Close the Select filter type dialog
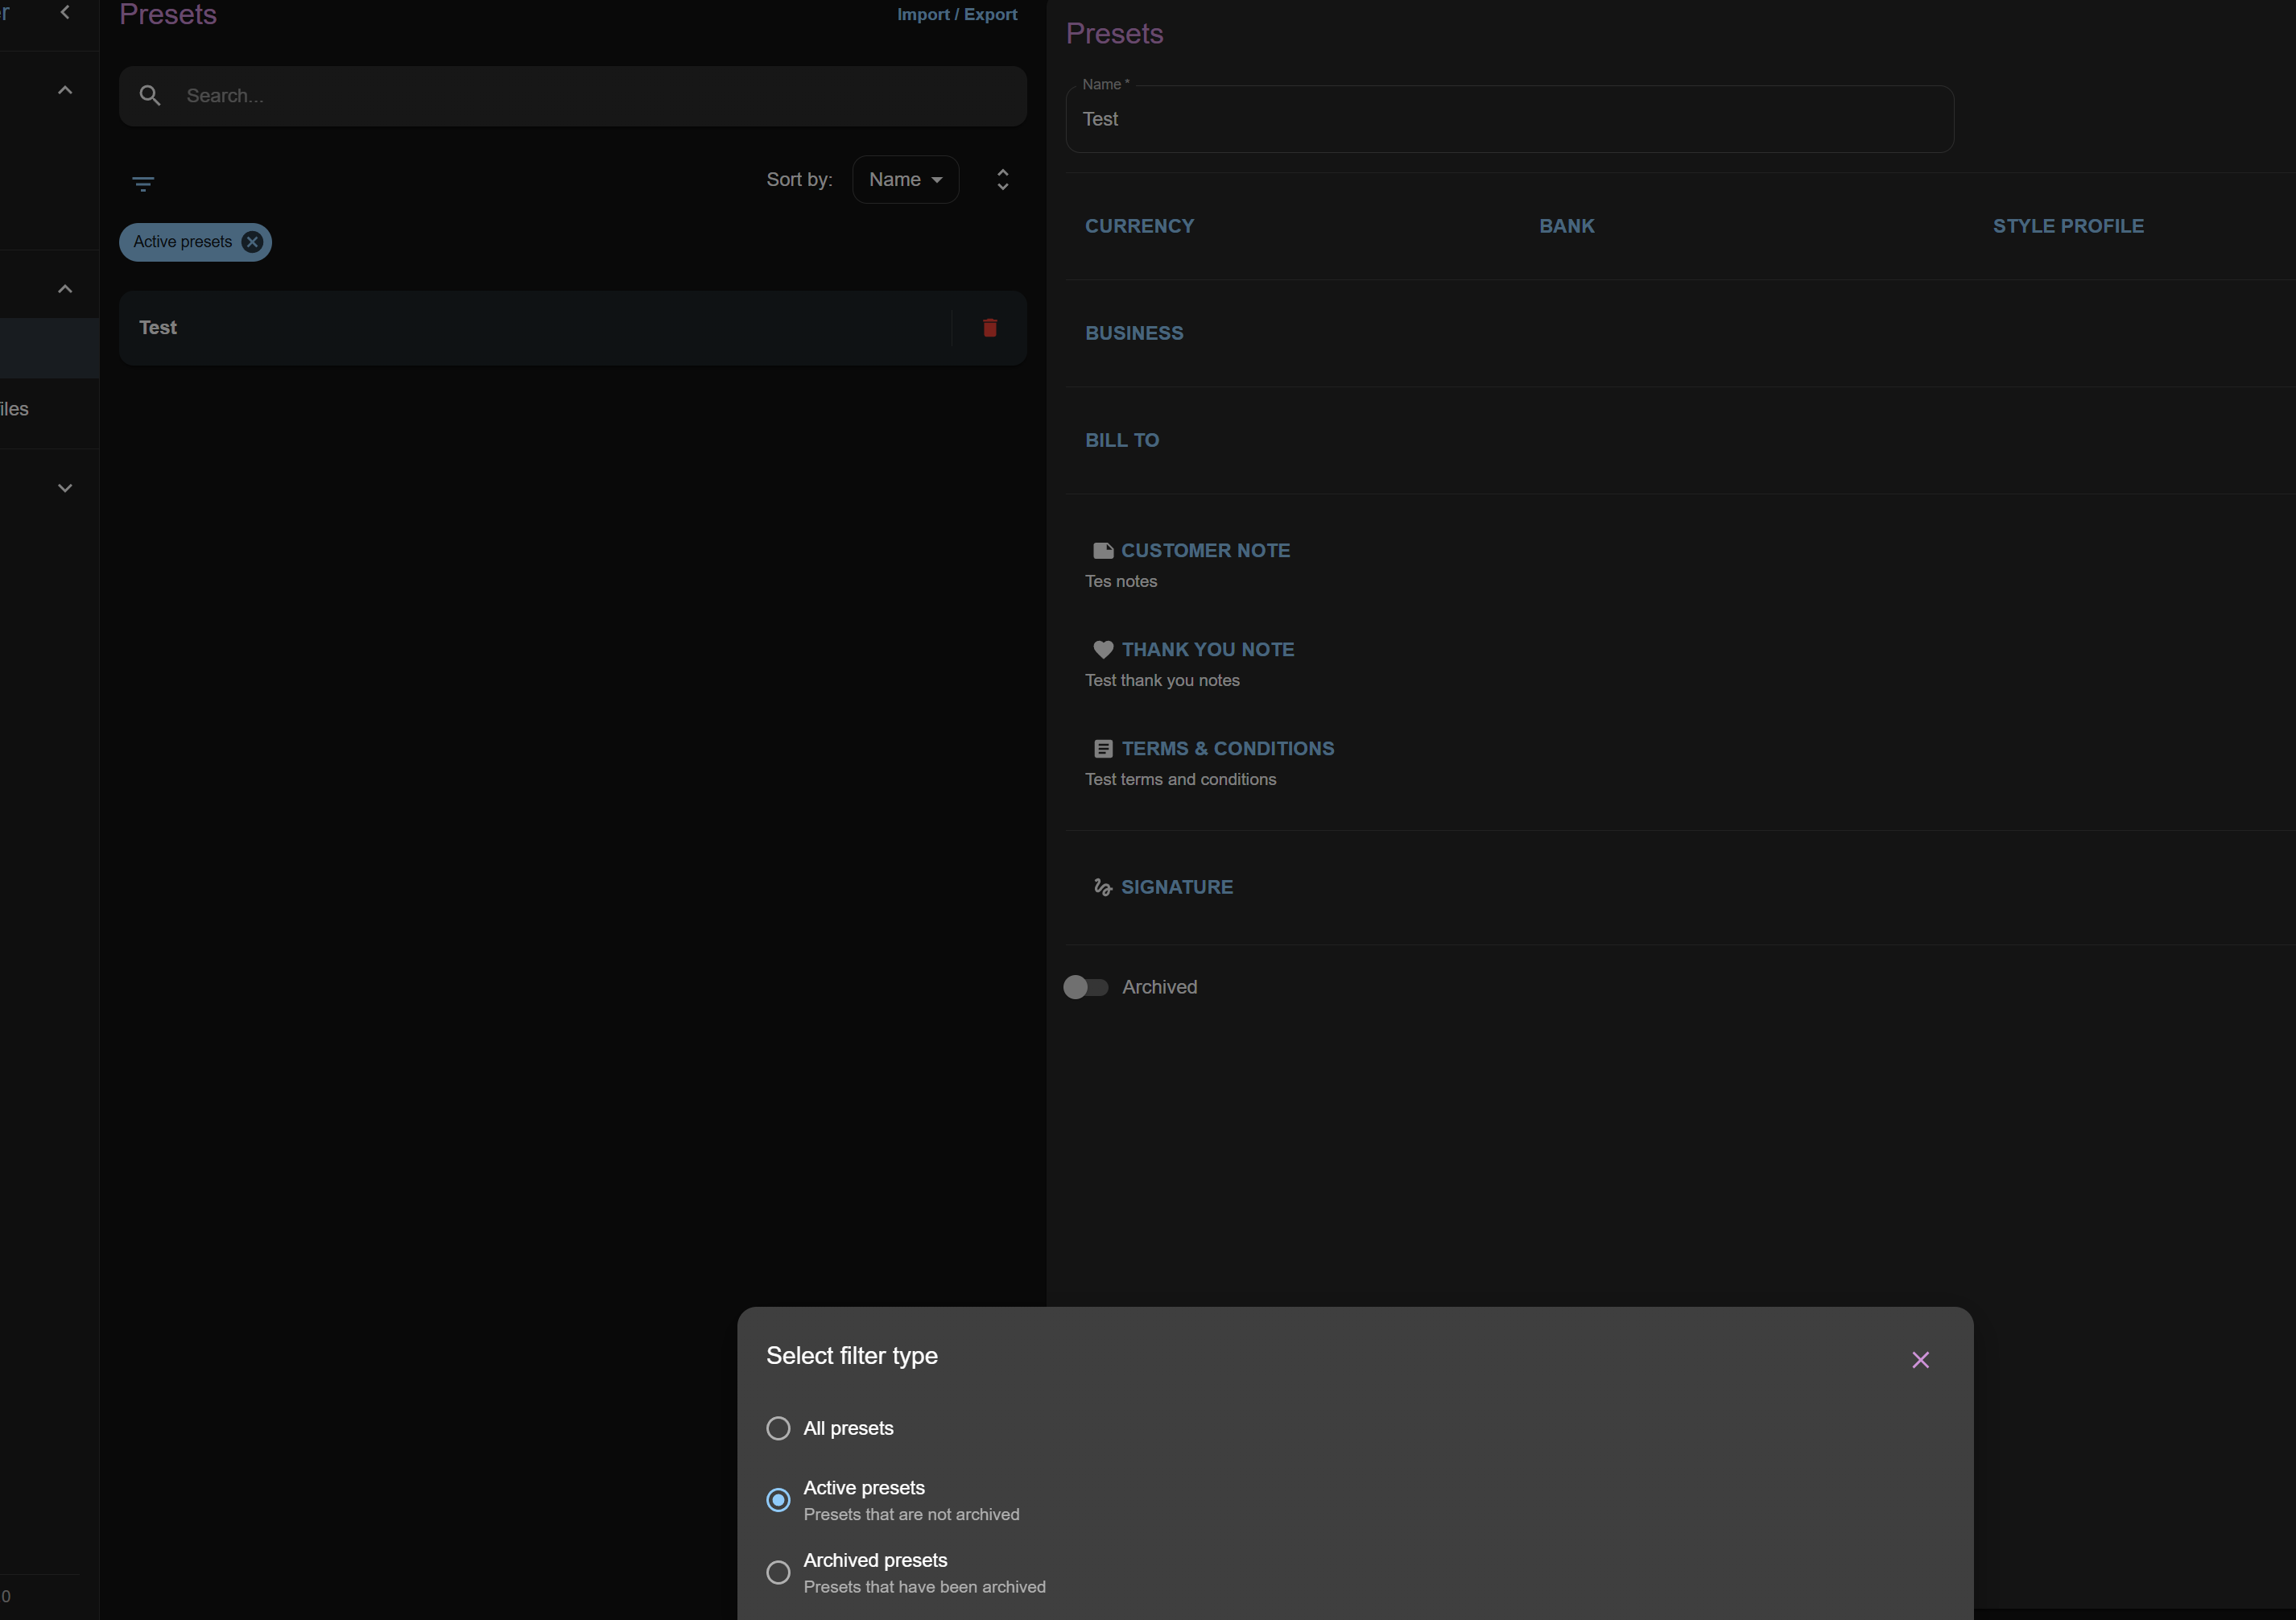The width and height of the screenshot is (2296, 1620). pos(1920,1360)
